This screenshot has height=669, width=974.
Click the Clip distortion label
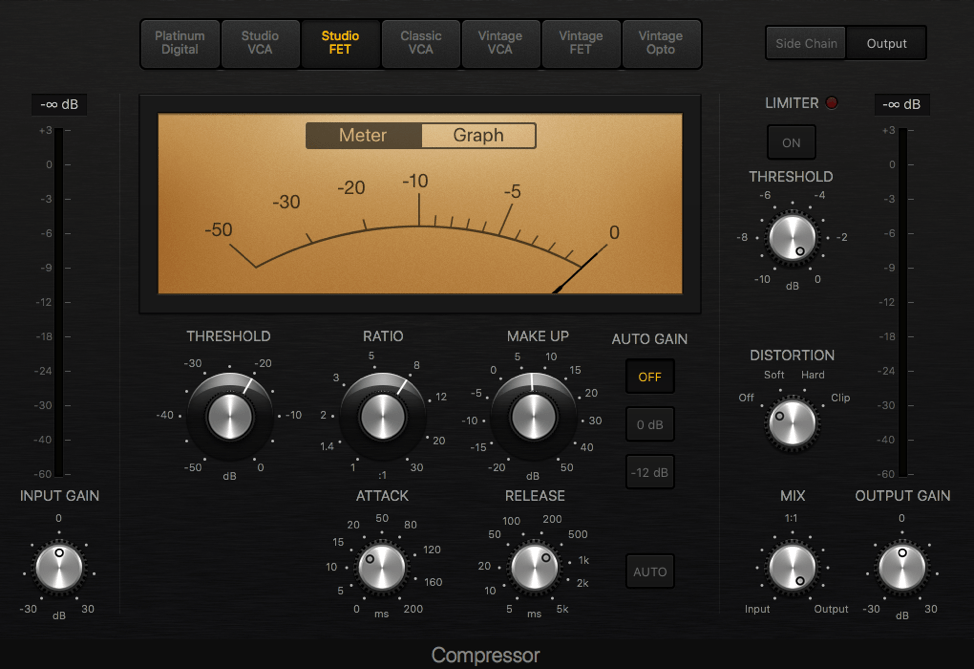840,398
